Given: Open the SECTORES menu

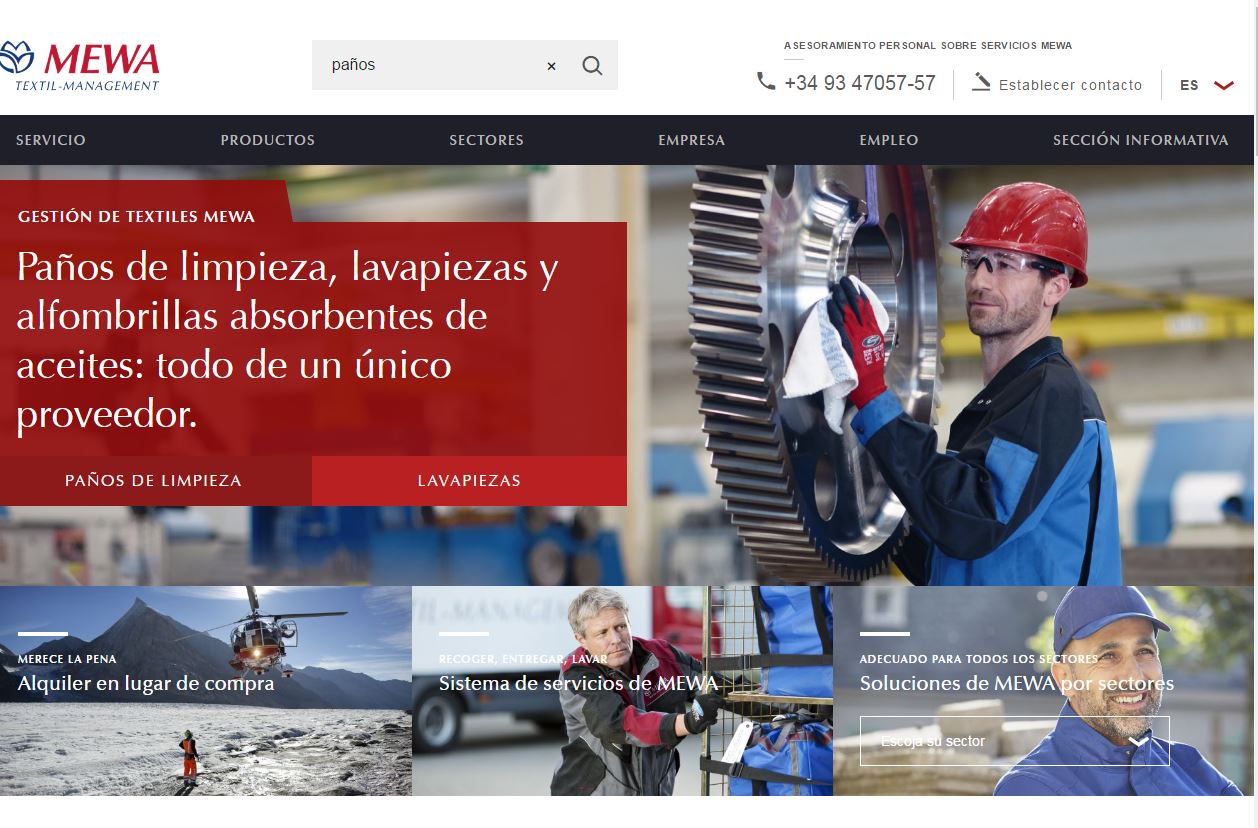Looking at the screenshot, I should click(x=486, y=140).
